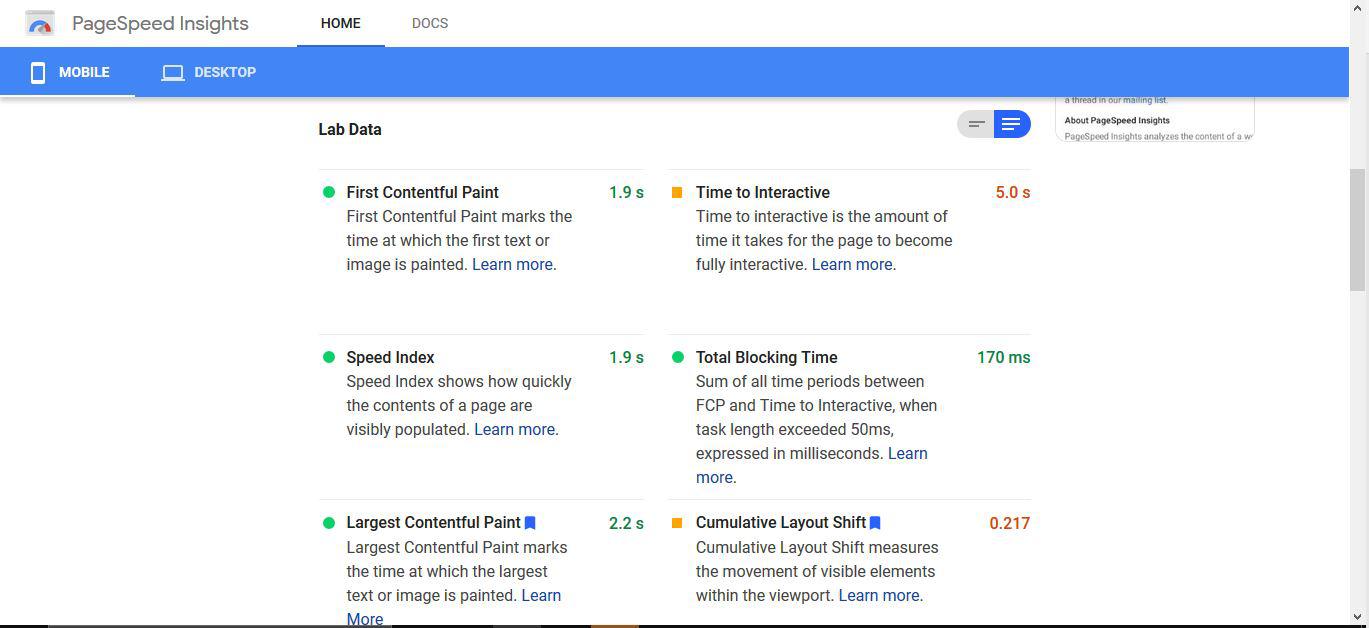Image resolution: width=1369 pixels, height=628 pixels.
Task: Click the First Contentful Paint metric title
Action: point(423,192)
